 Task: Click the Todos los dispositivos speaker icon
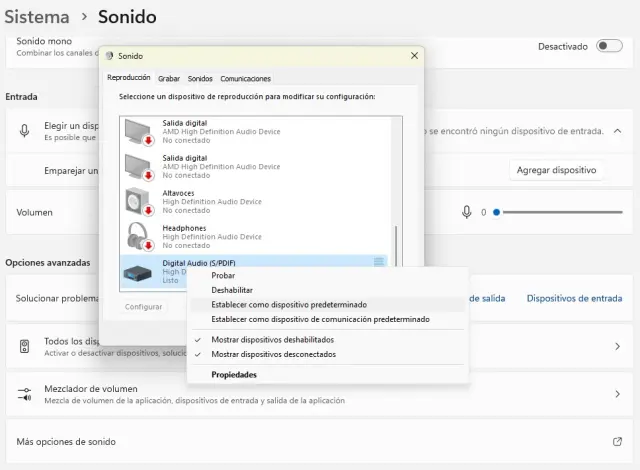tap(25, 346)
